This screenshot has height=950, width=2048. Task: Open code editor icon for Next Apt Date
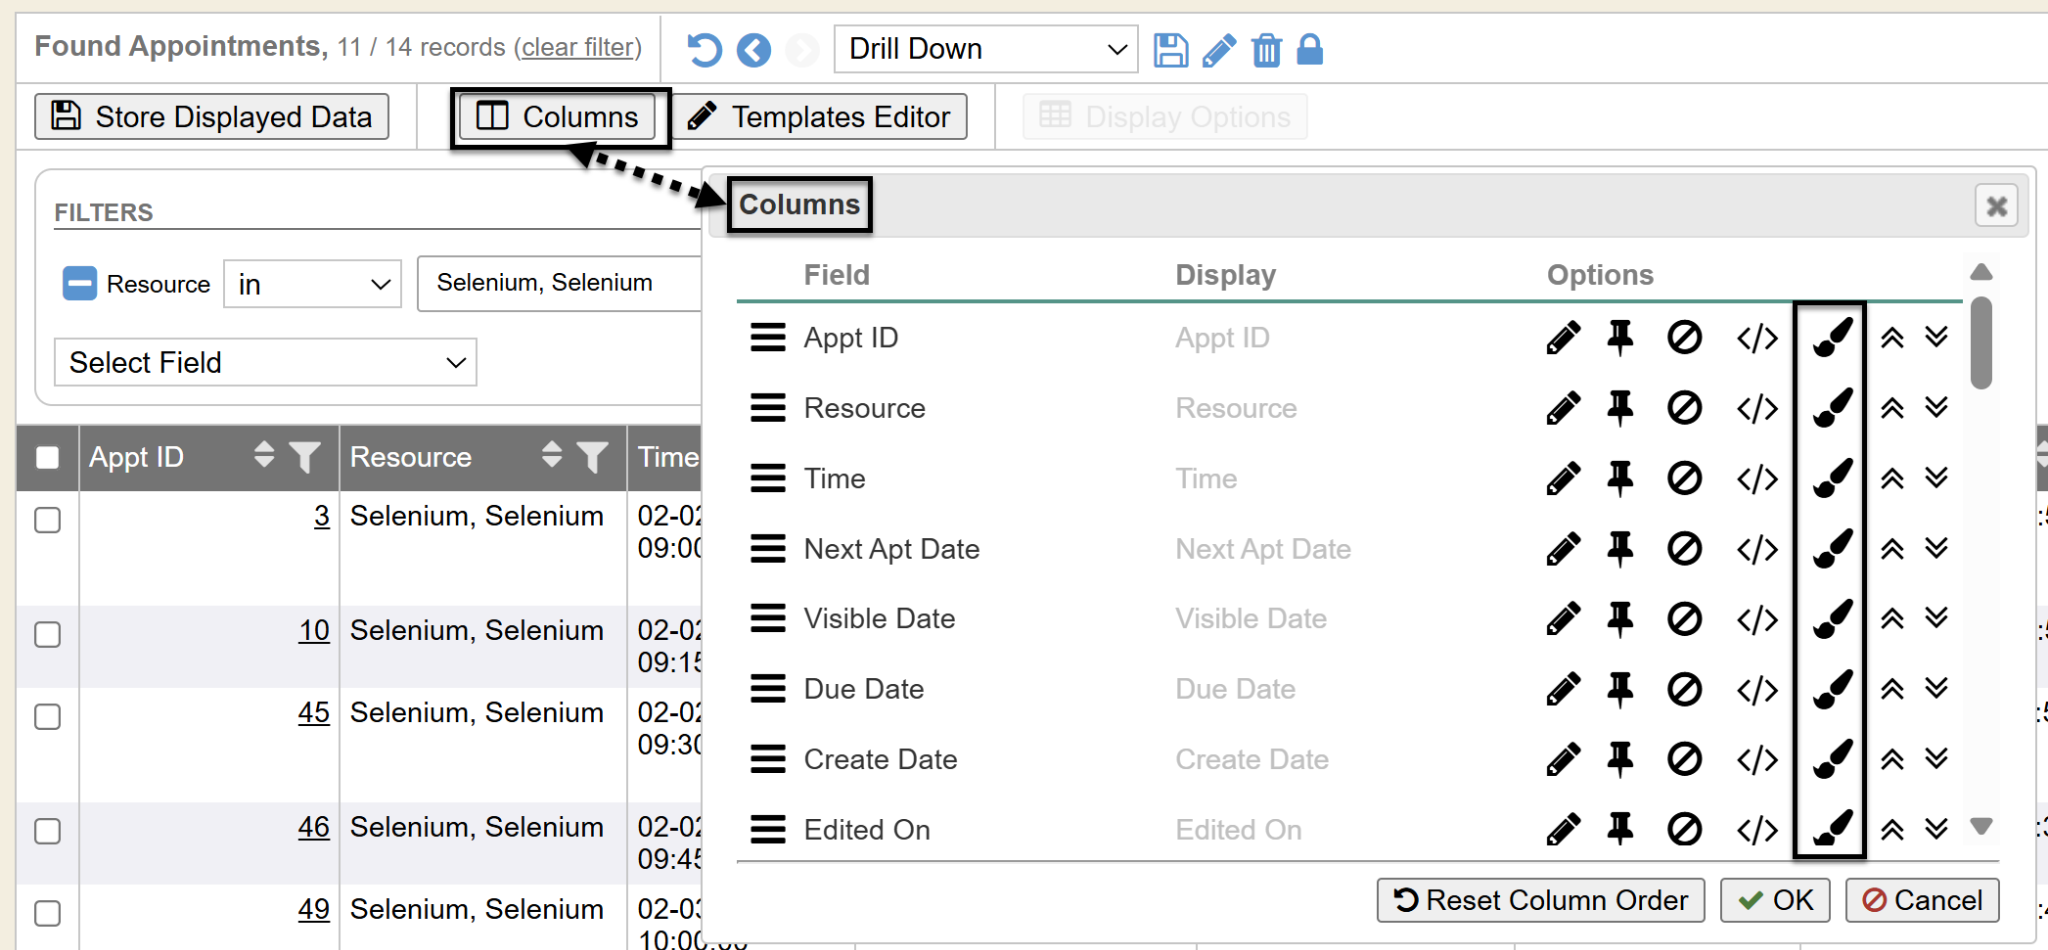(x=1757, y=549)
